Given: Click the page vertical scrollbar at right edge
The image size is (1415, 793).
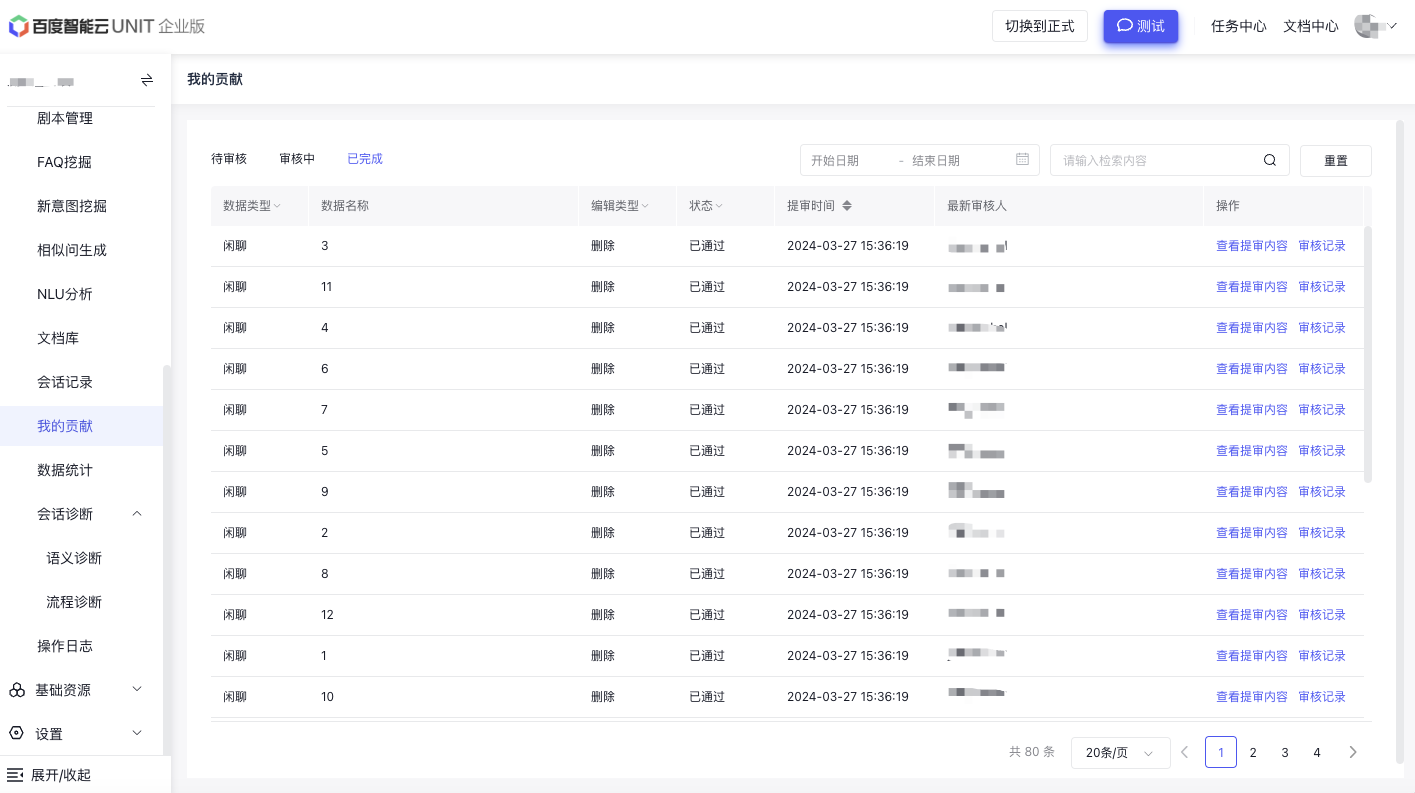Looking at the screenshot, I should tap(1400, 440).
